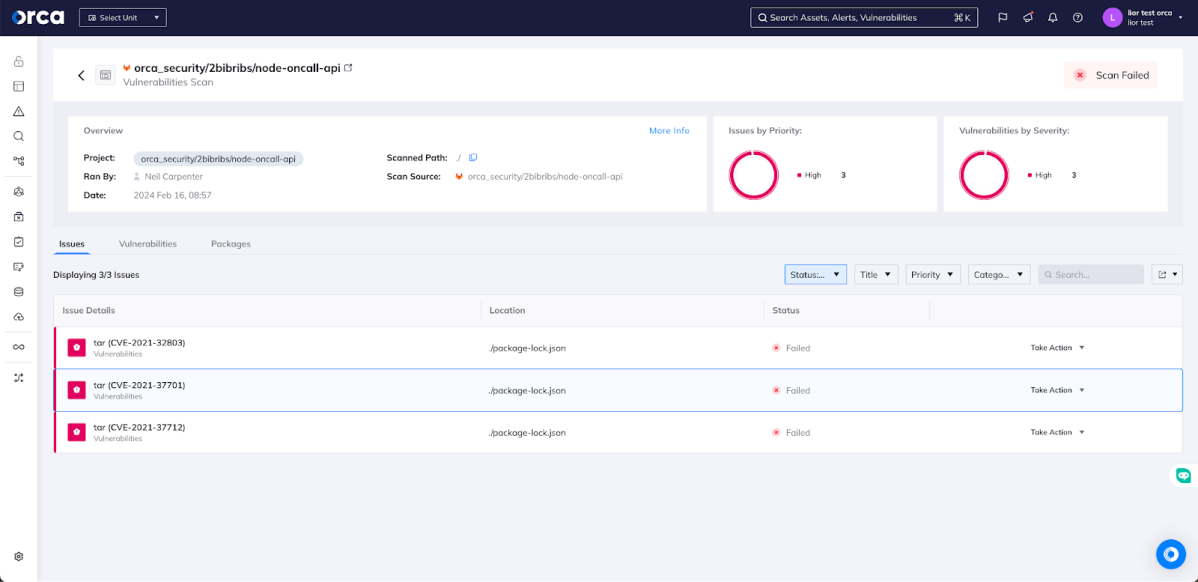Click ./package-lock.json in CVE-2021-37712 row
Viewport: 1198px width, 582px height.
pyautogui.click(x=527, y=432)
